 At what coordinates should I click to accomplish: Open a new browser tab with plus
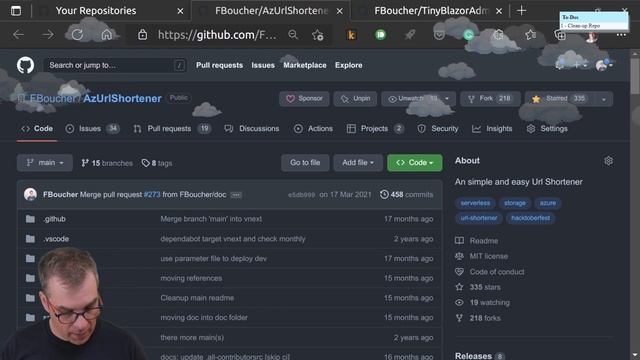click(x=521, y=11)
